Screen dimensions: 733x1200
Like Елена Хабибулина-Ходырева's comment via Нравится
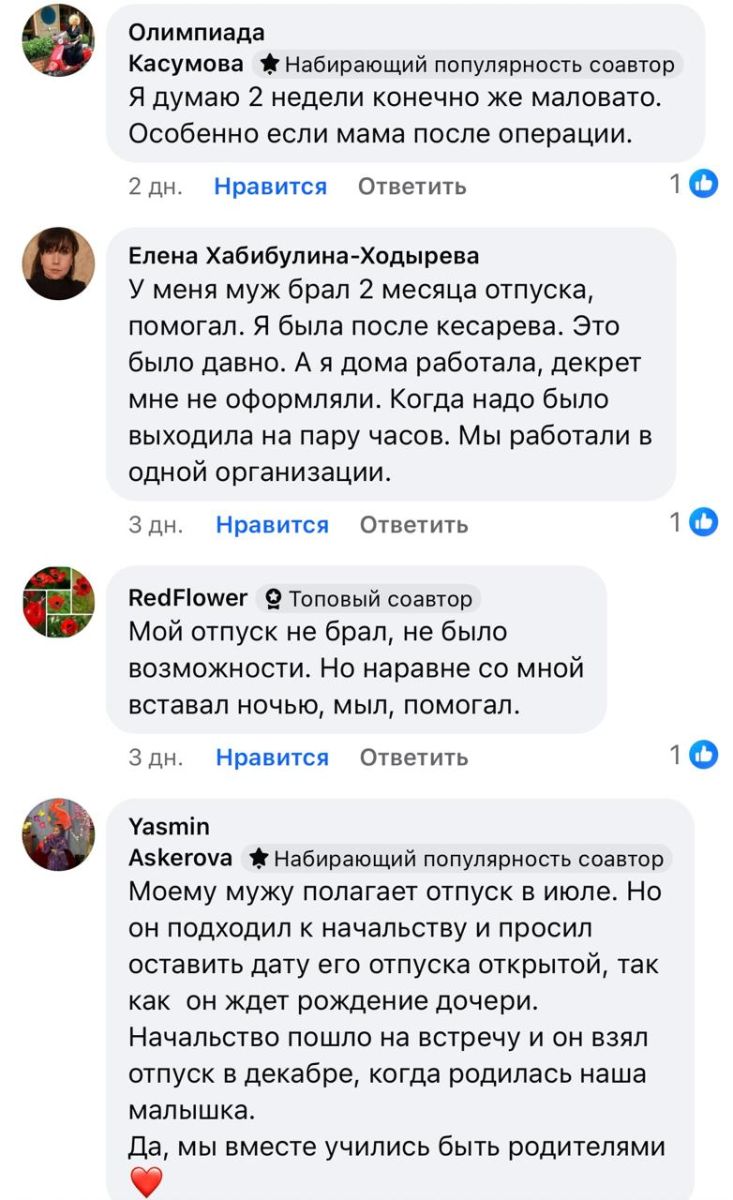[272, 524]
